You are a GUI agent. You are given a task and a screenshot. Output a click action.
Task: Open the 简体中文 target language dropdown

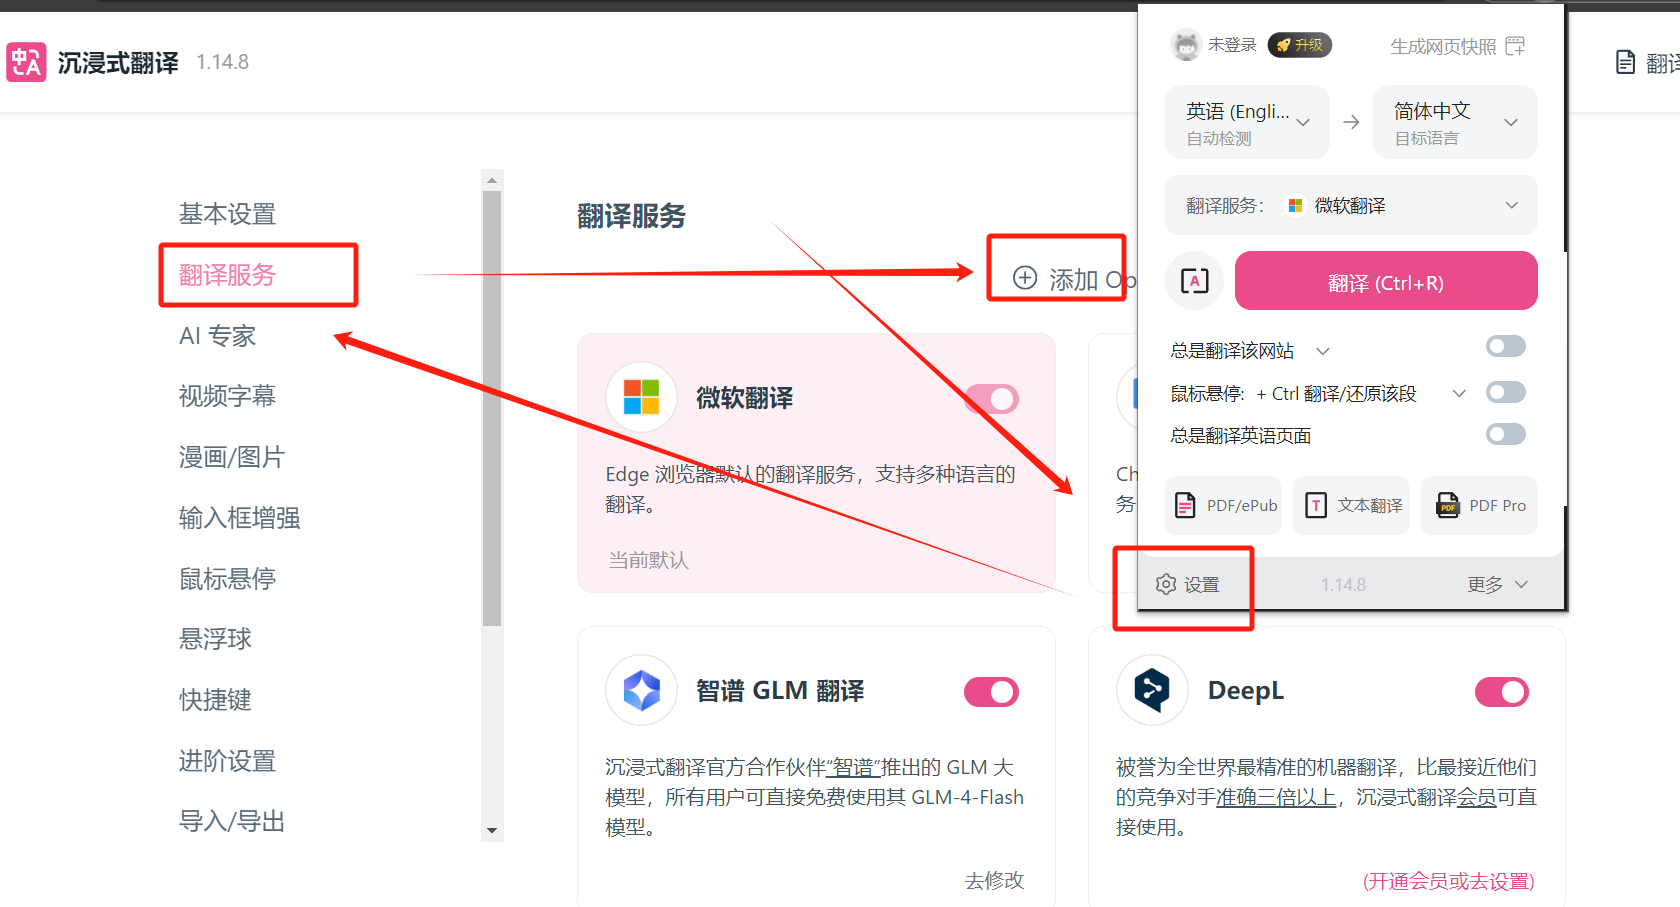pyautogui.click(x=1455, y=122)
